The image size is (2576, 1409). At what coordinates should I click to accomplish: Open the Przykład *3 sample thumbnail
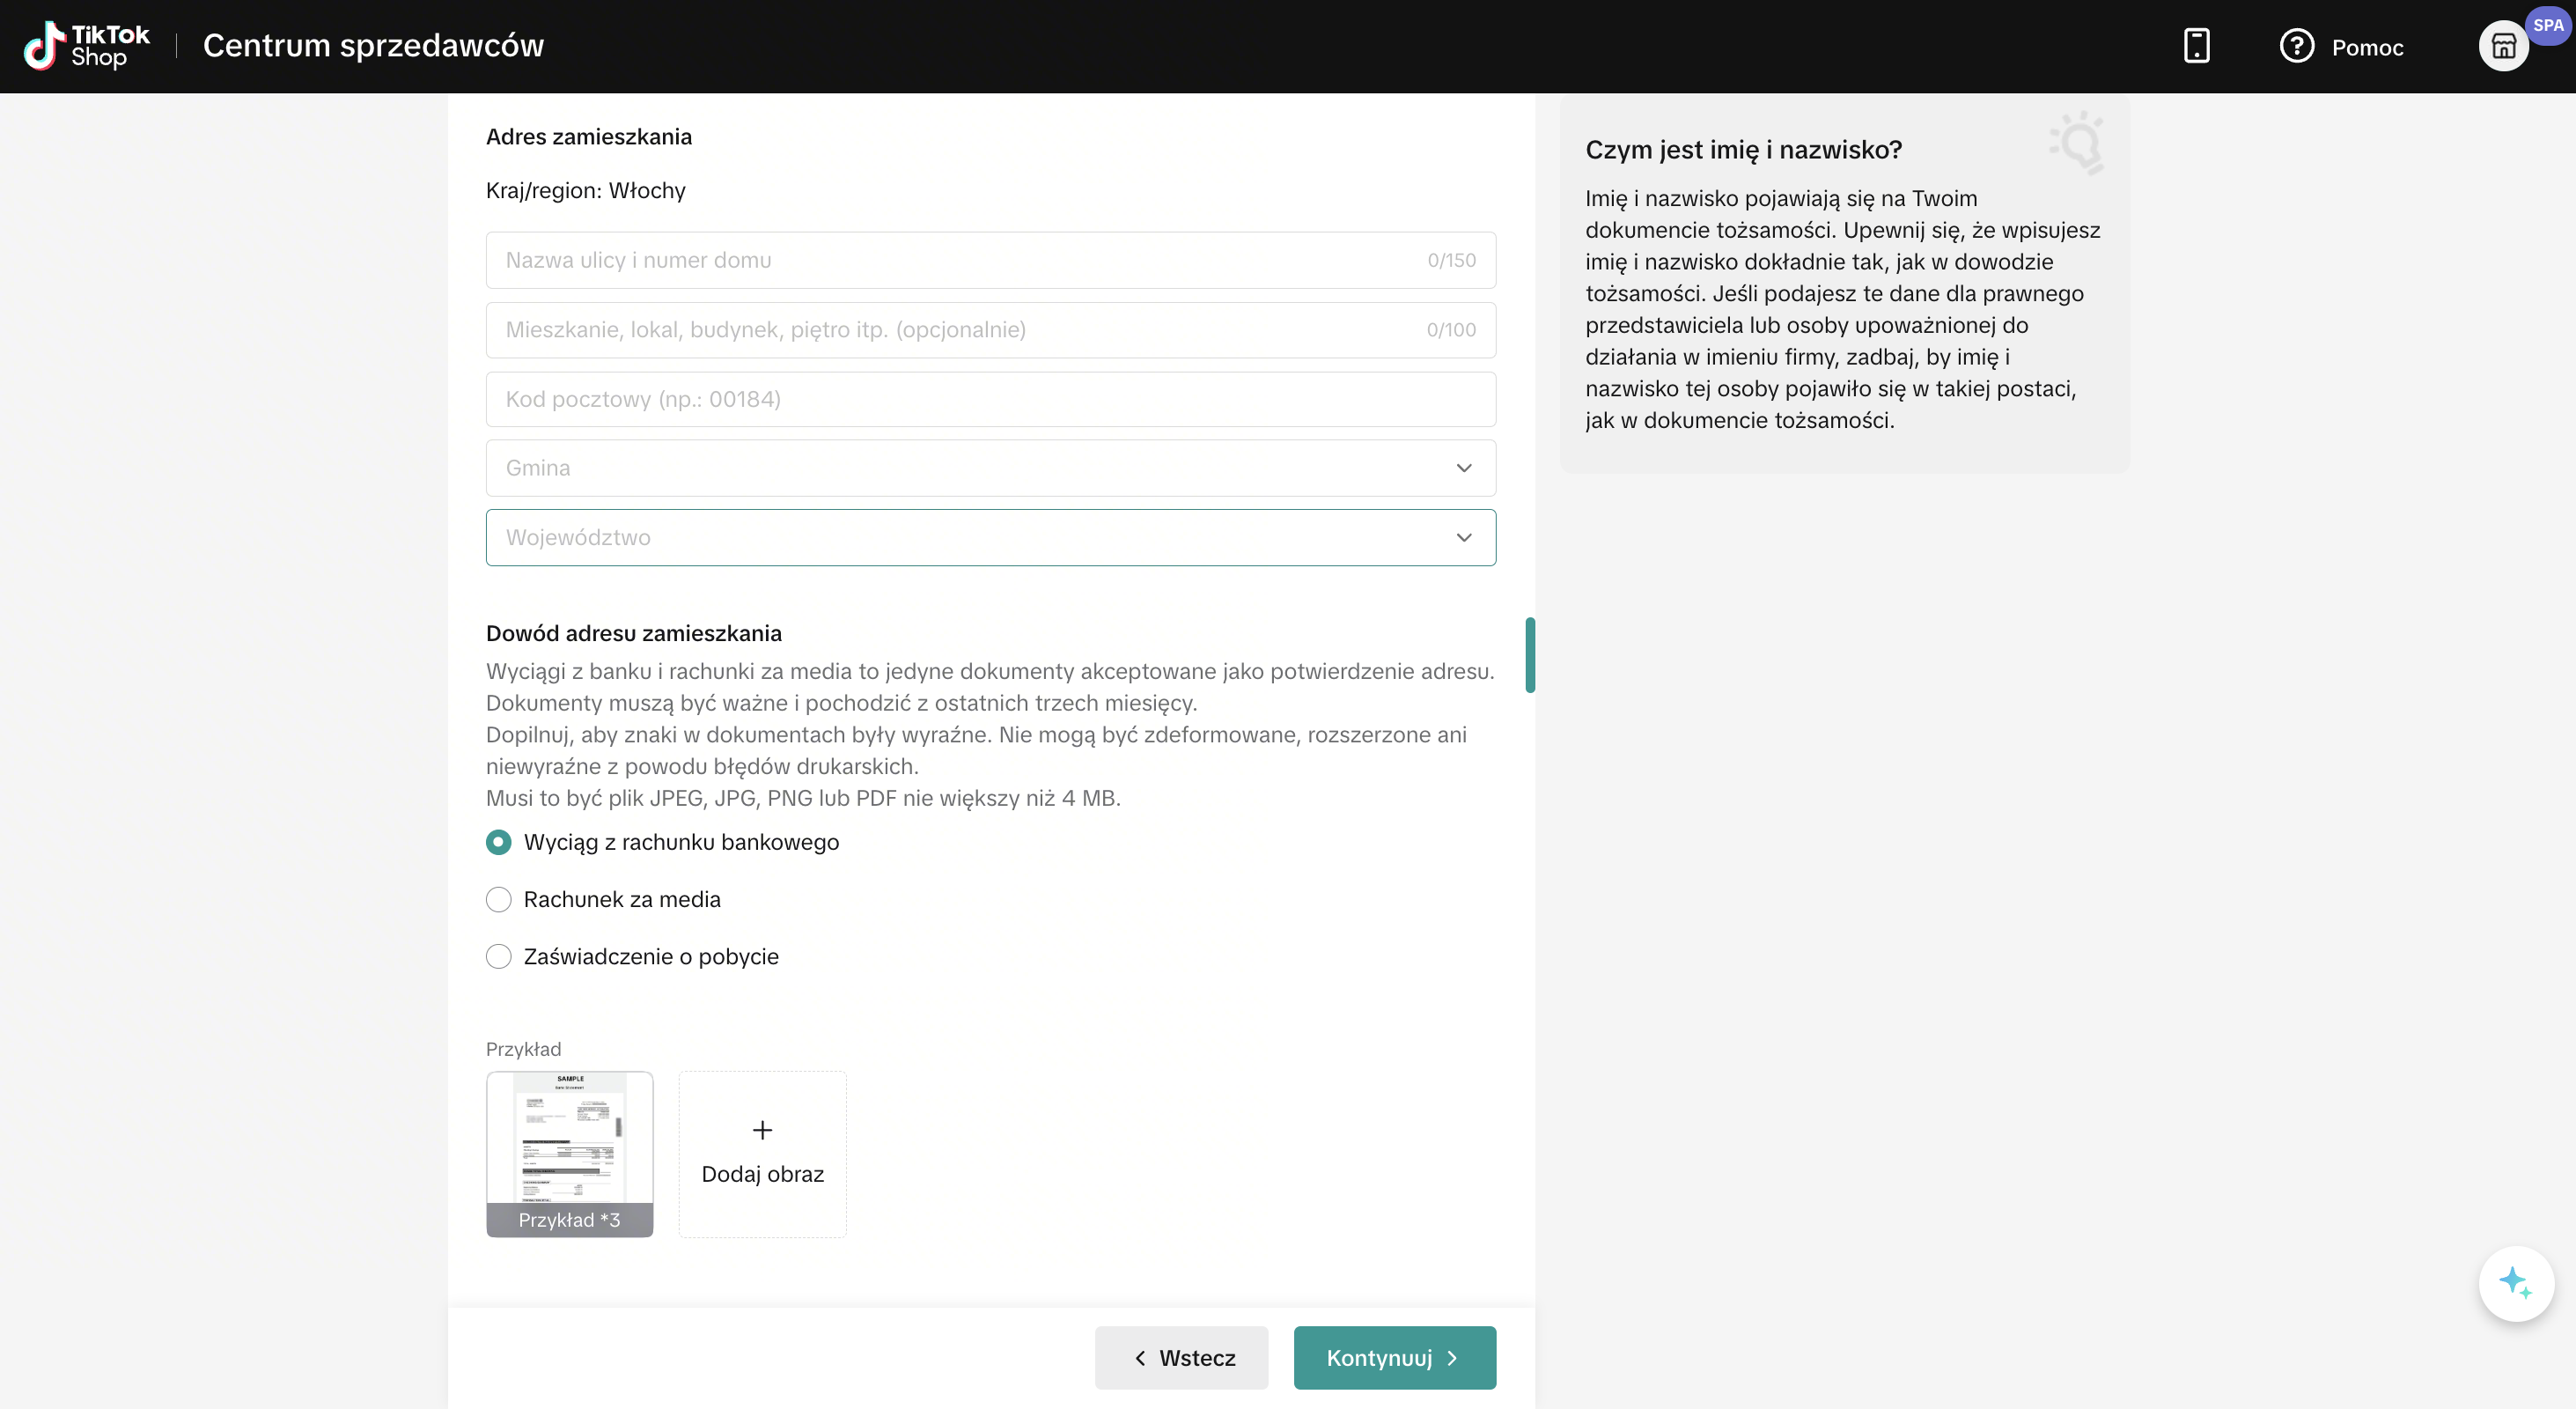(569, 1154)
